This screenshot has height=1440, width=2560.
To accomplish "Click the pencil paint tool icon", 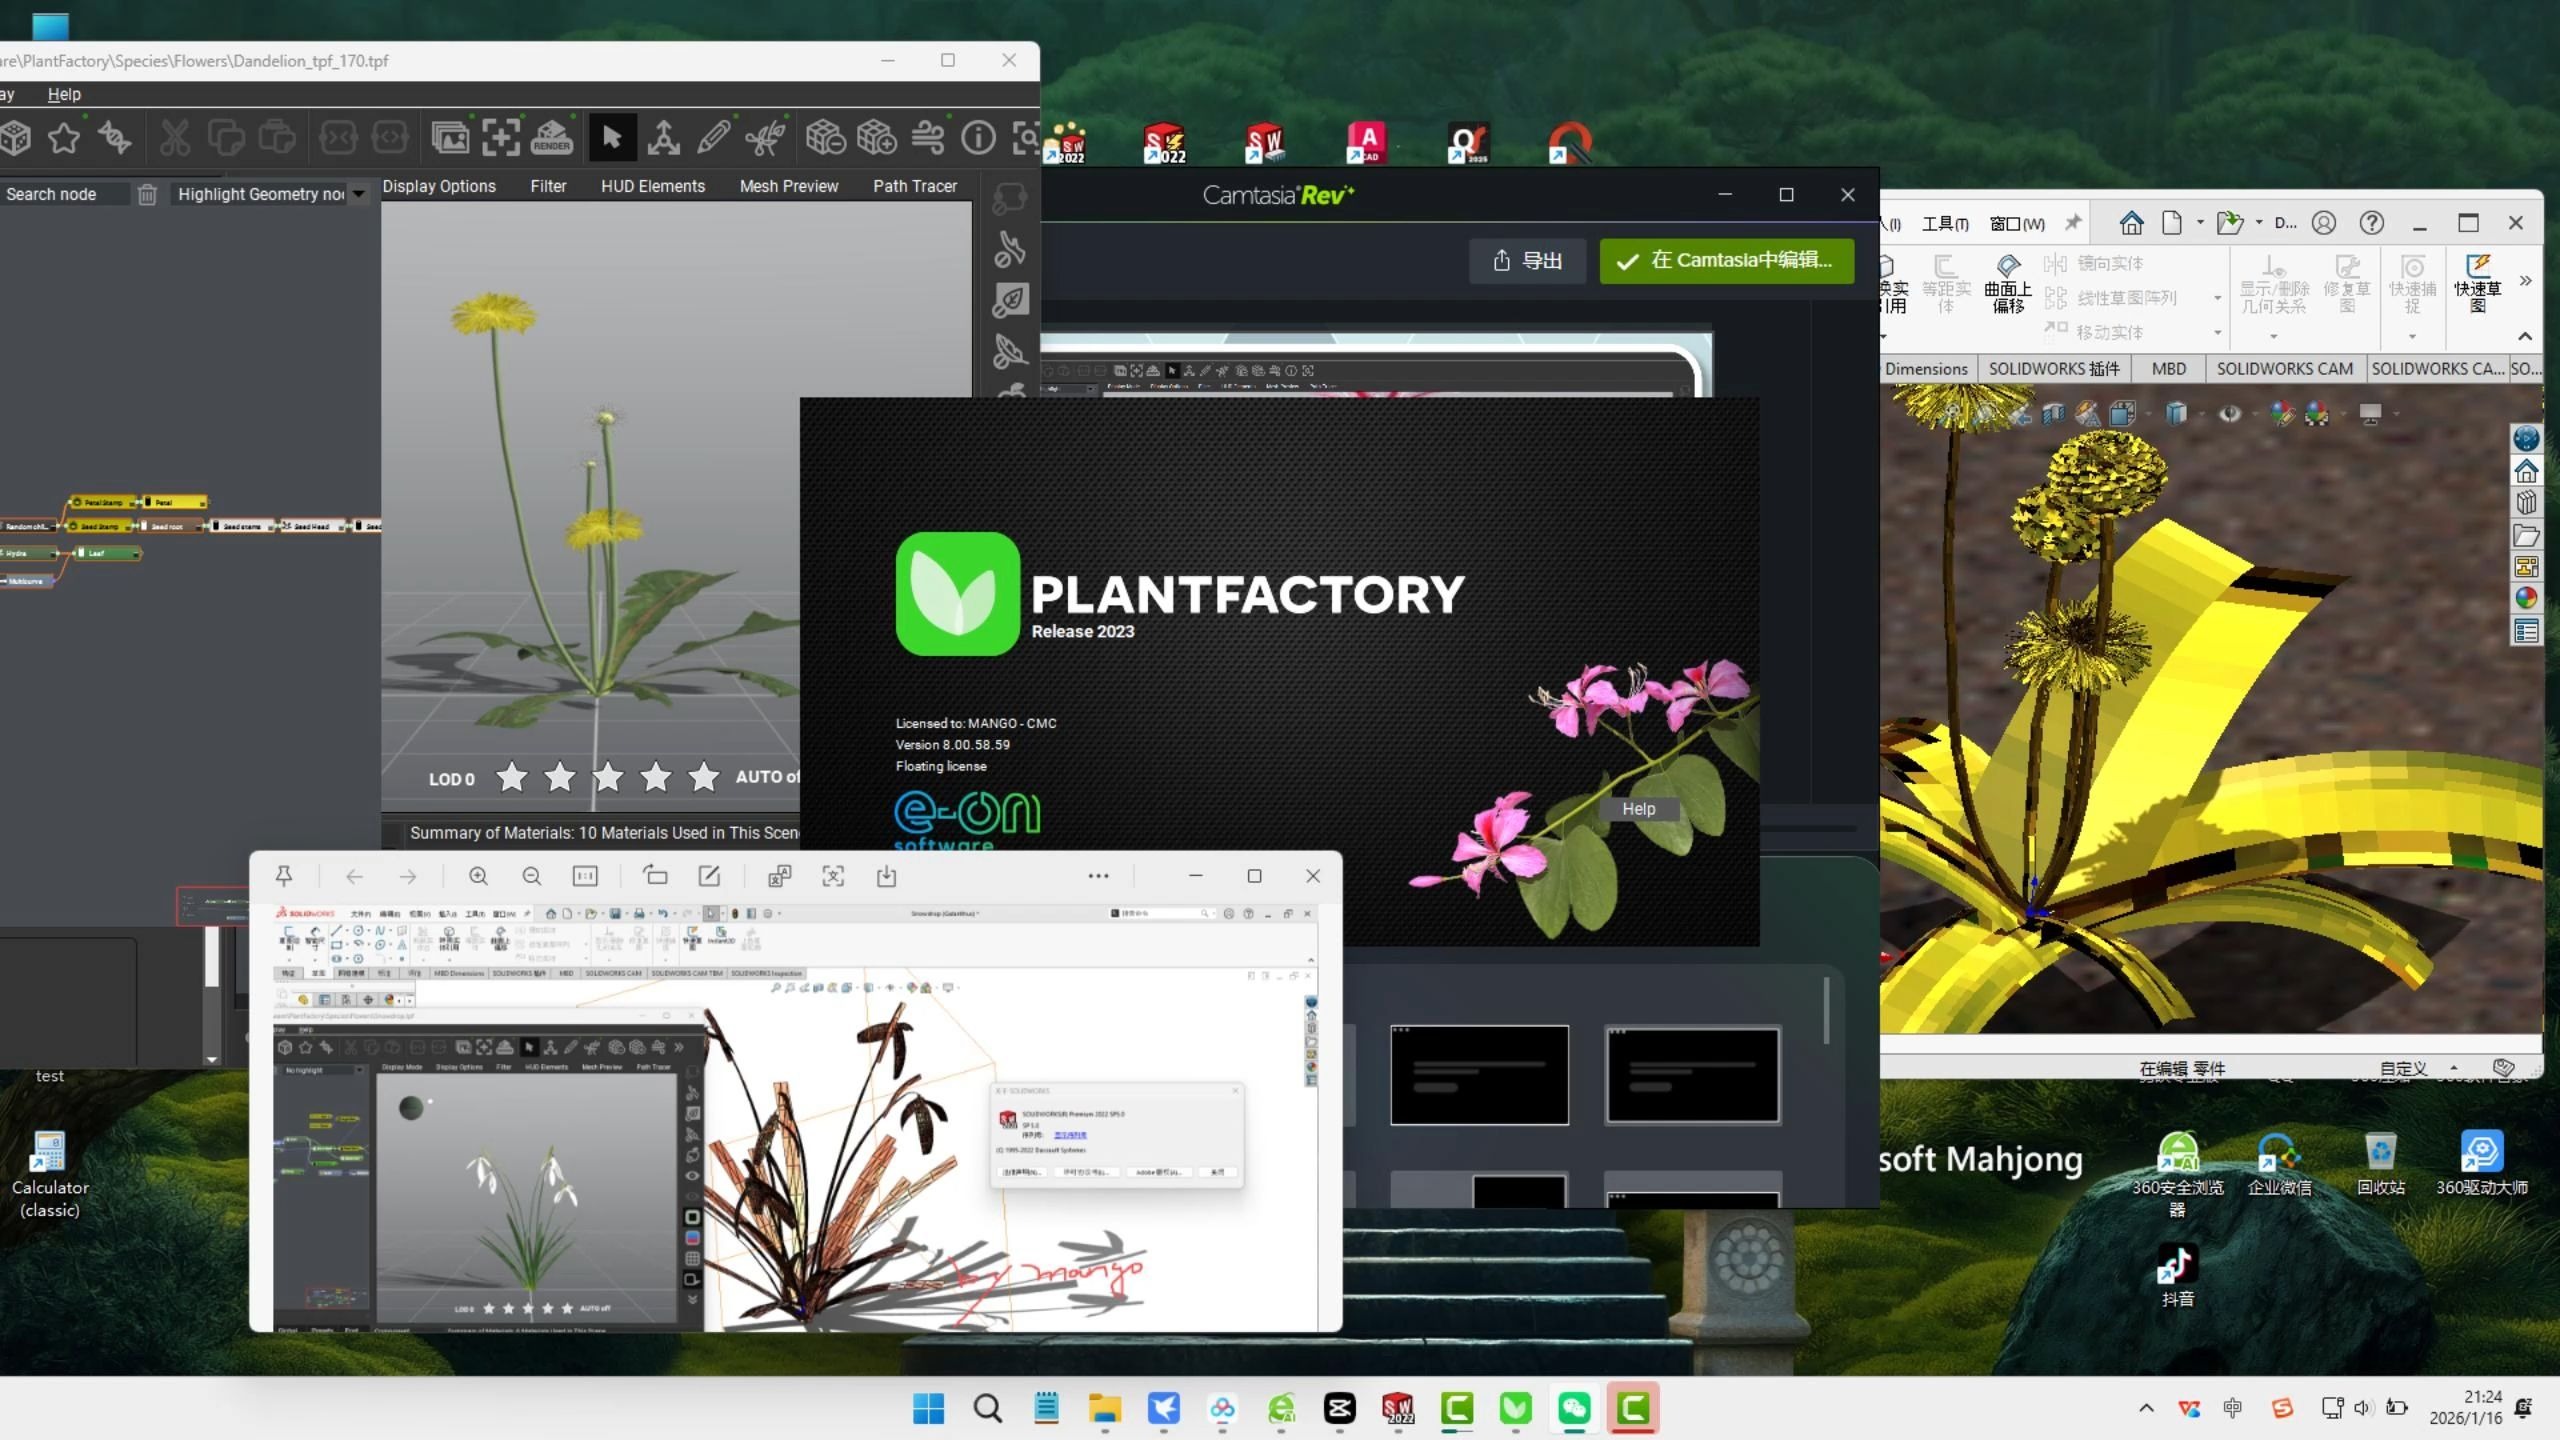I will pos(713,137).
